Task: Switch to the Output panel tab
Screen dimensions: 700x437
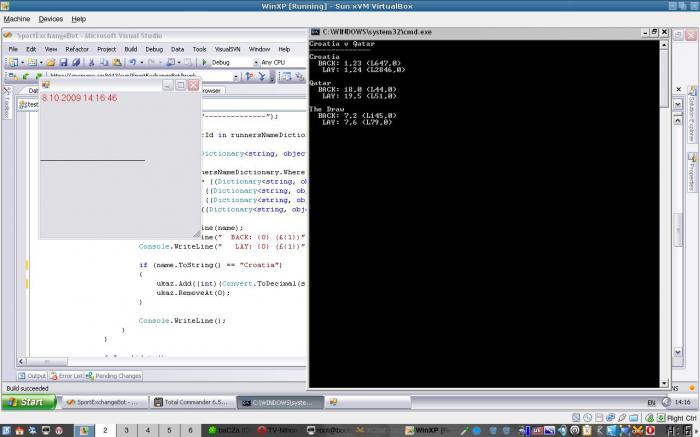Action: pos(32,376)
